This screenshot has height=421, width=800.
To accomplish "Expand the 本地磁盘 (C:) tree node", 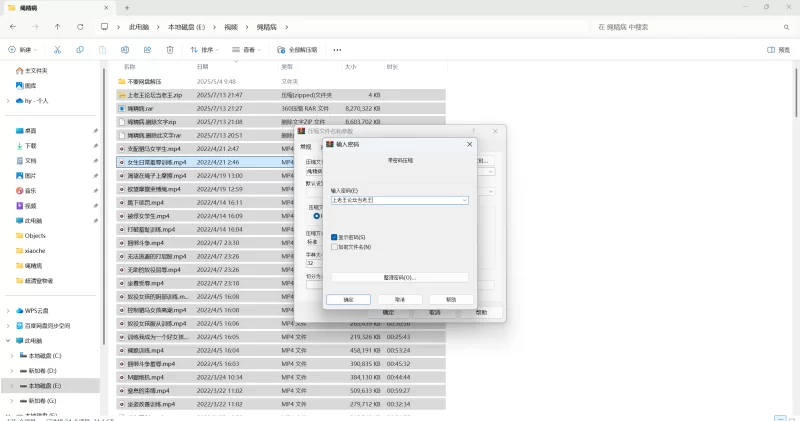I will click(x=12, y=356).
